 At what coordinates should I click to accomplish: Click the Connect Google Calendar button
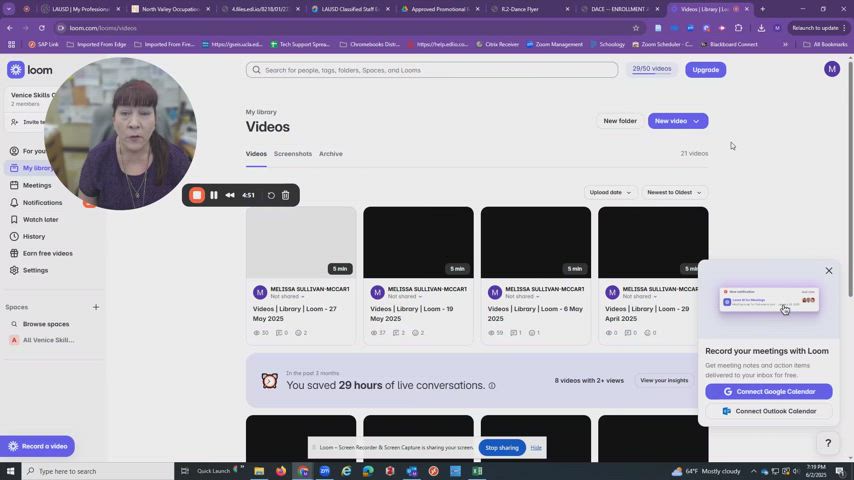769,392
